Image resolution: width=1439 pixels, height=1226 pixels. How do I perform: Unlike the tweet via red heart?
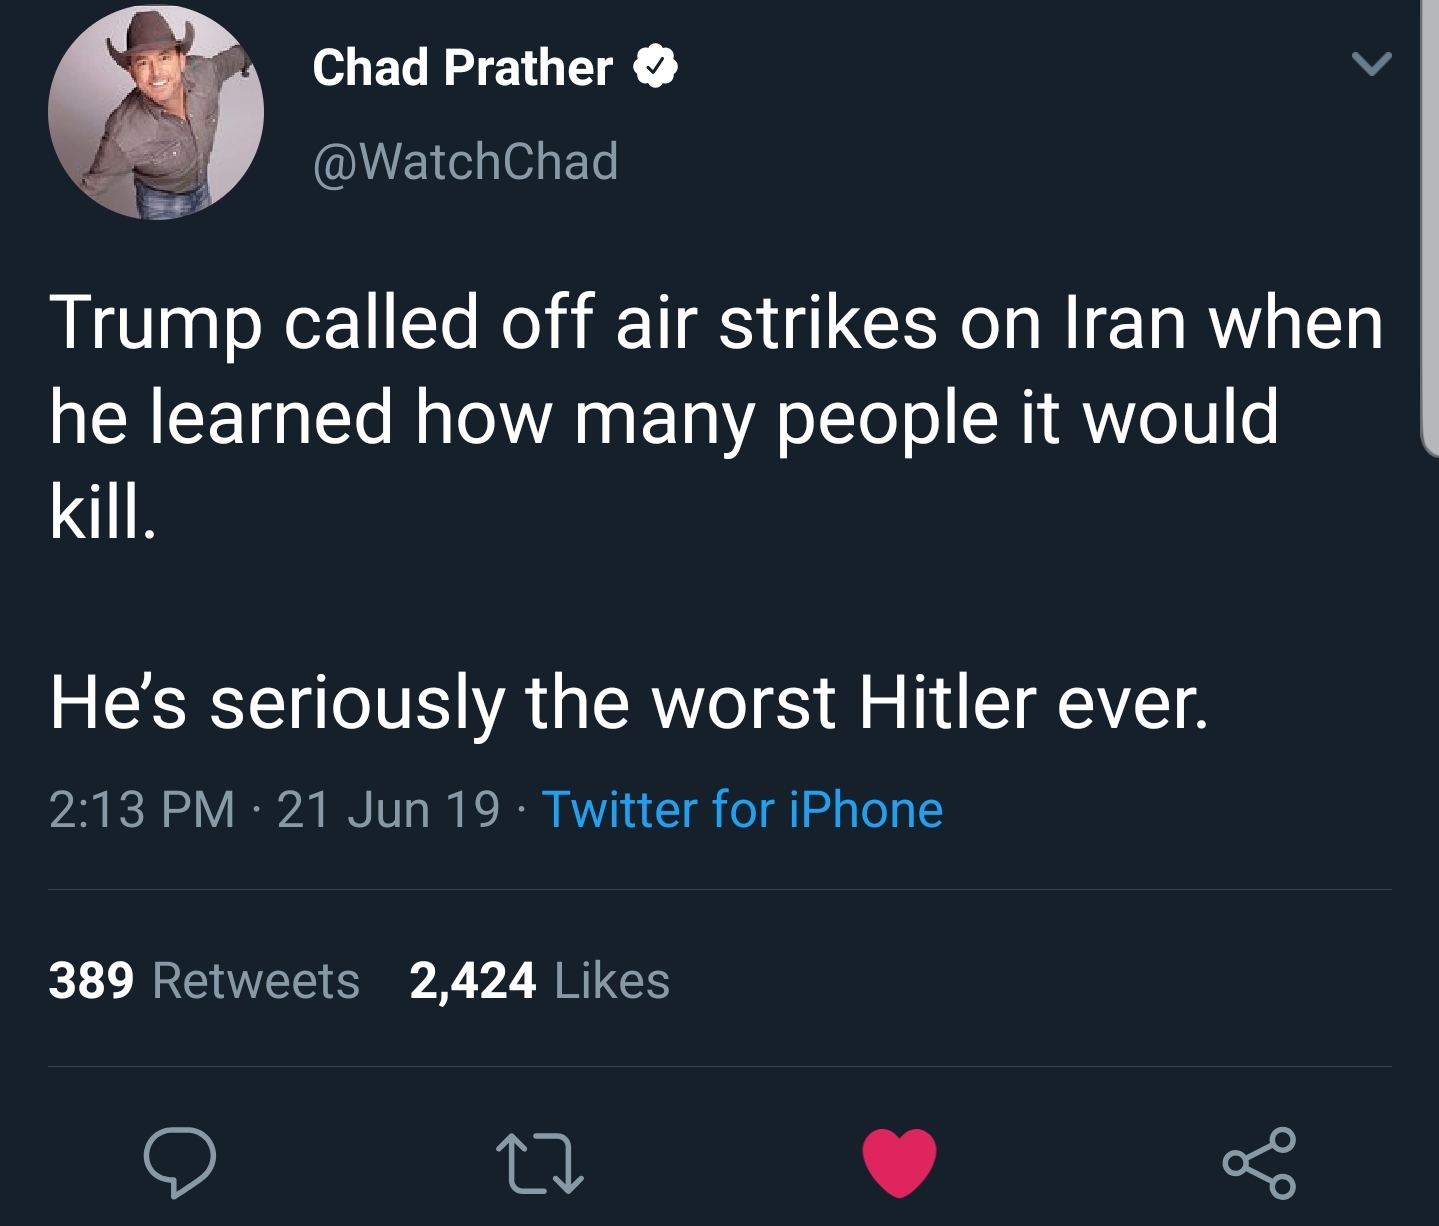tap(900, 1162)
